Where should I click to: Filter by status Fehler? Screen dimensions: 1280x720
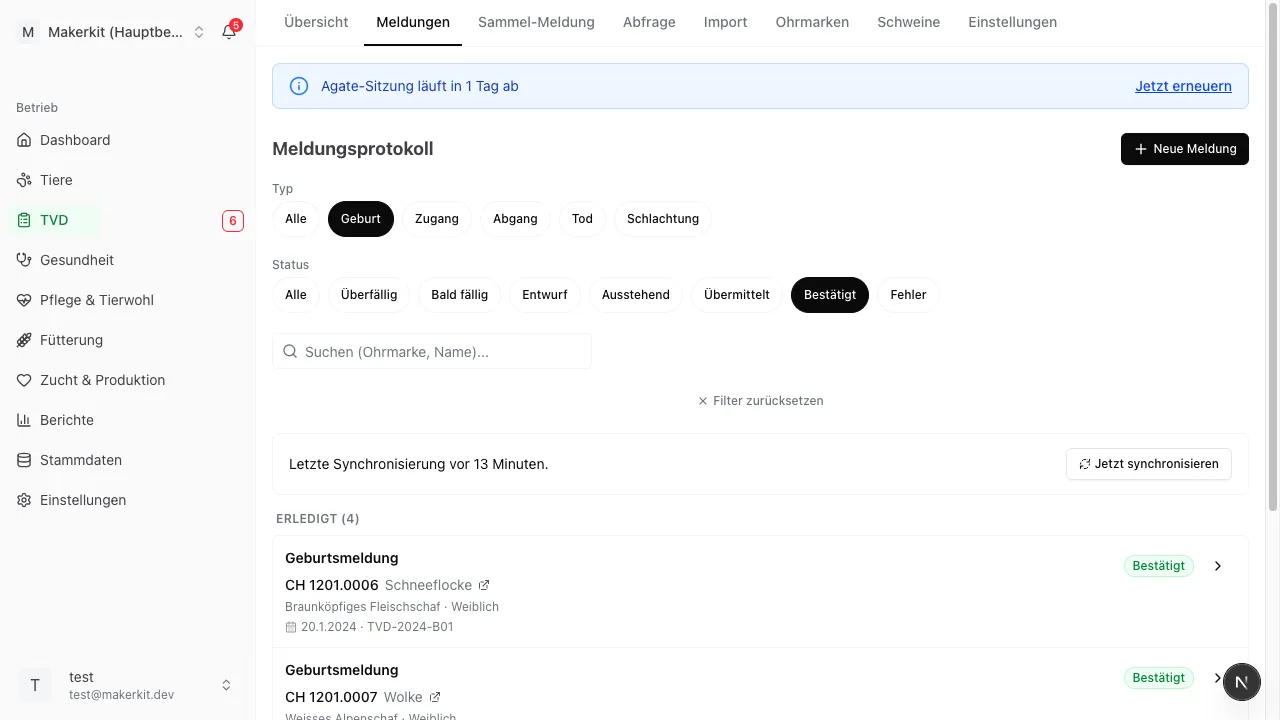(909, 295)
